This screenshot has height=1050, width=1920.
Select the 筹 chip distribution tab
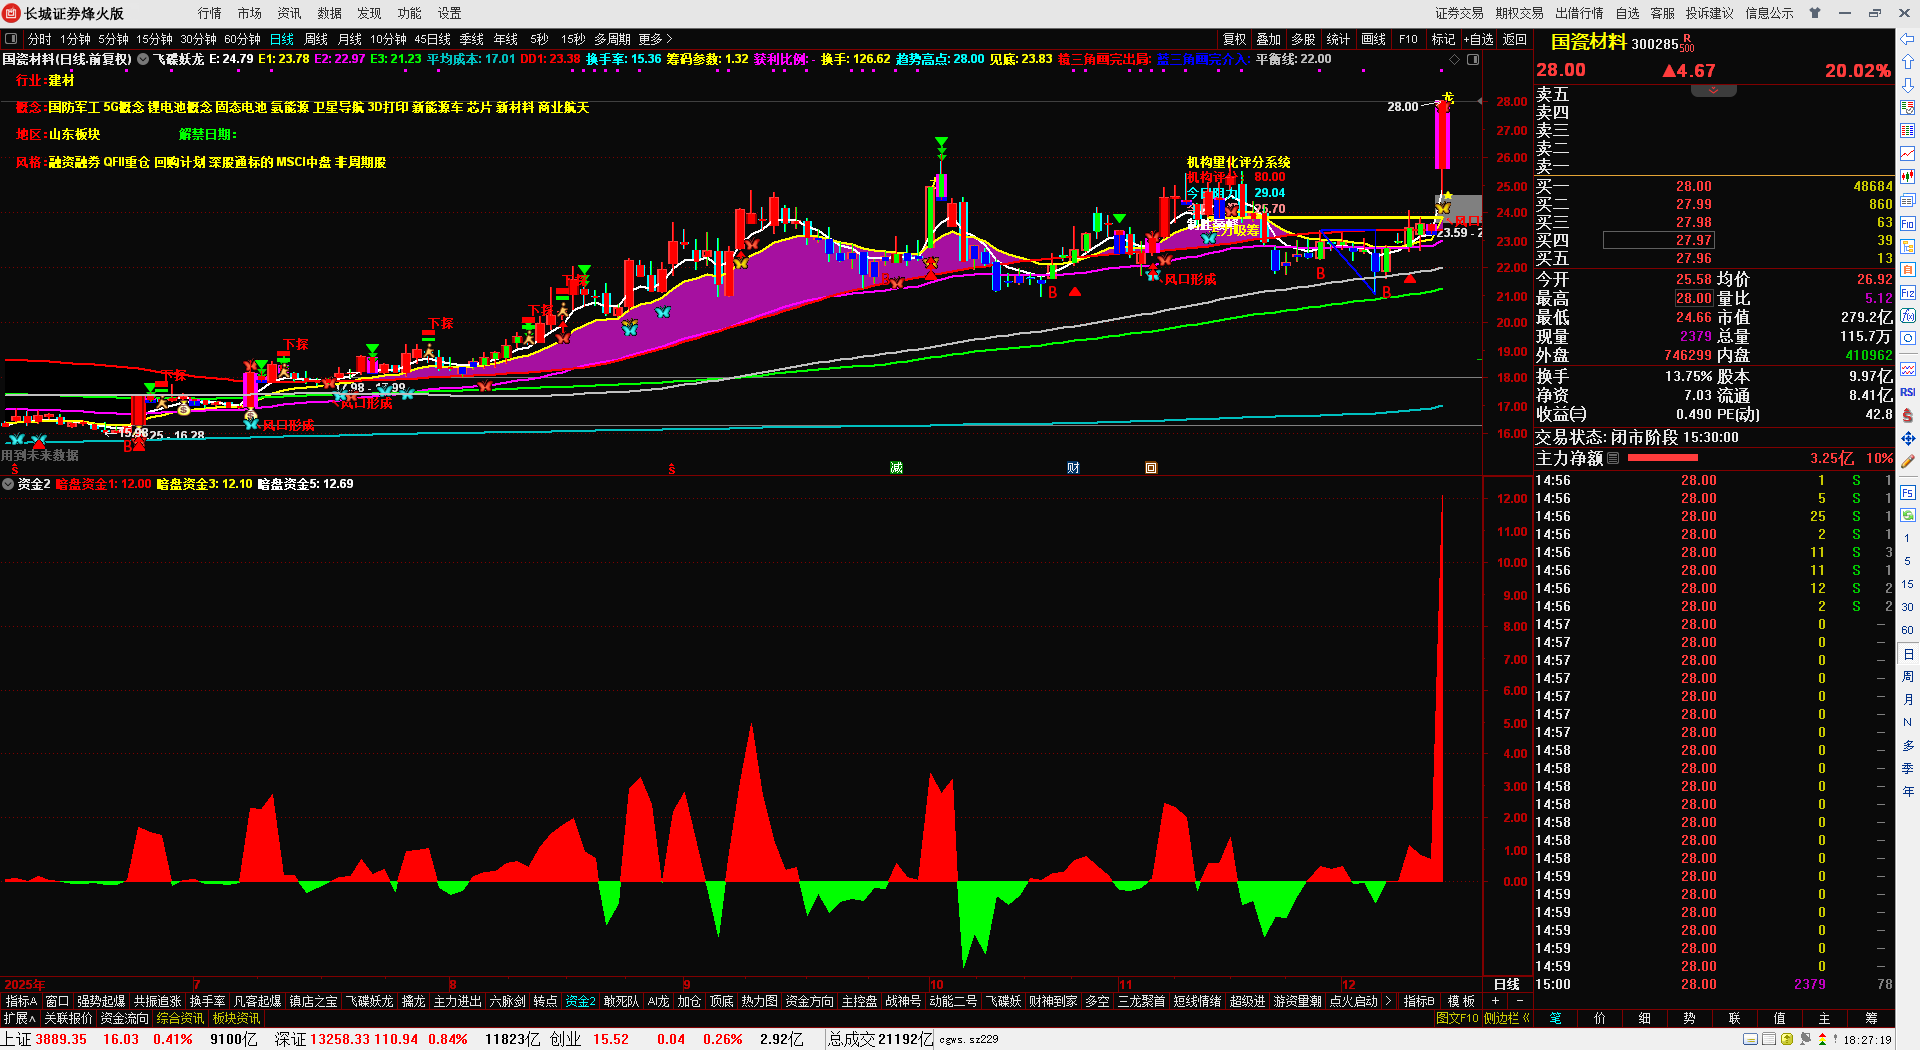click(x=1871, y=1018)
